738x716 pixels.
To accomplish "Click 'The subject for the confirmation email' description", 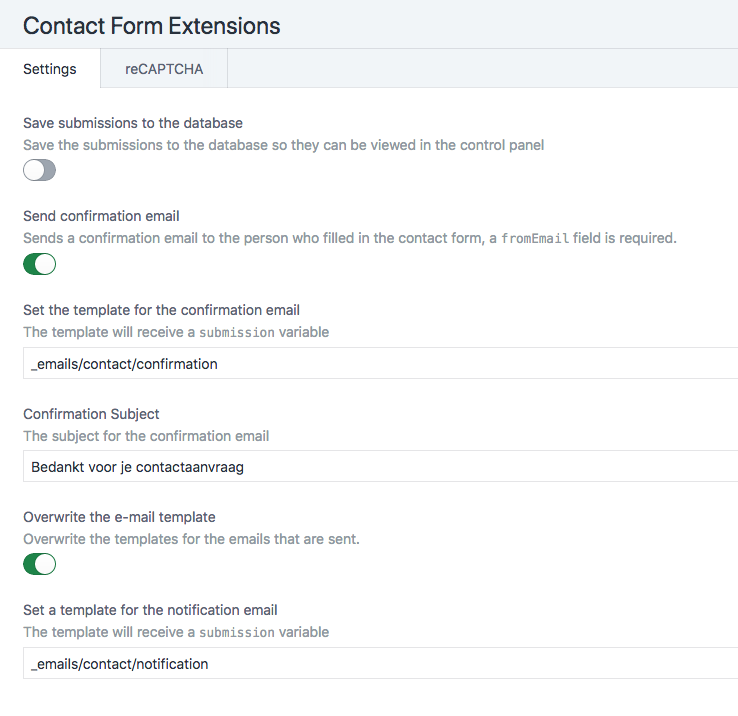I will pos(146,436).
